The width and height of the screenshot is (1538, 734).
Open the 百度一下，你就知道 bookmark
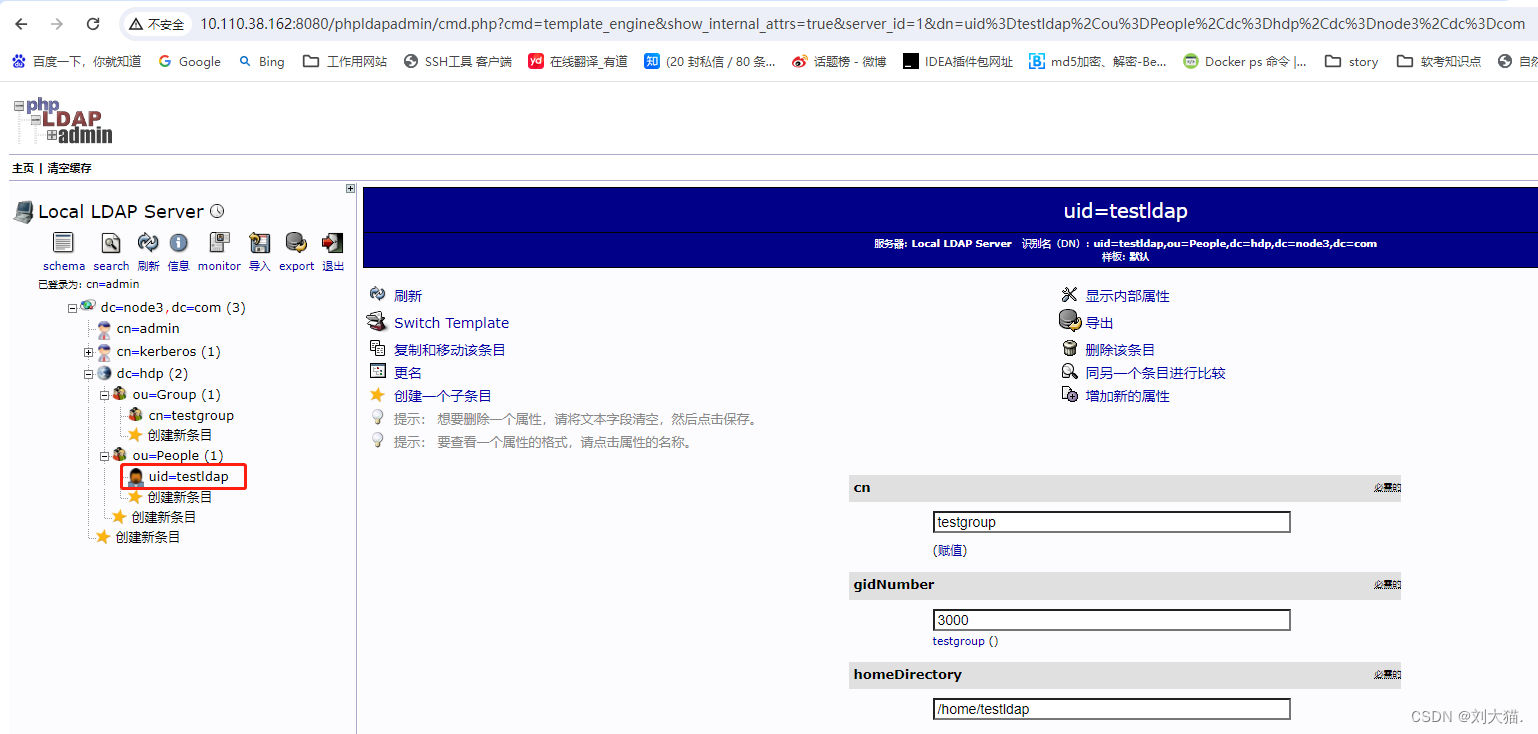[77, 61]
